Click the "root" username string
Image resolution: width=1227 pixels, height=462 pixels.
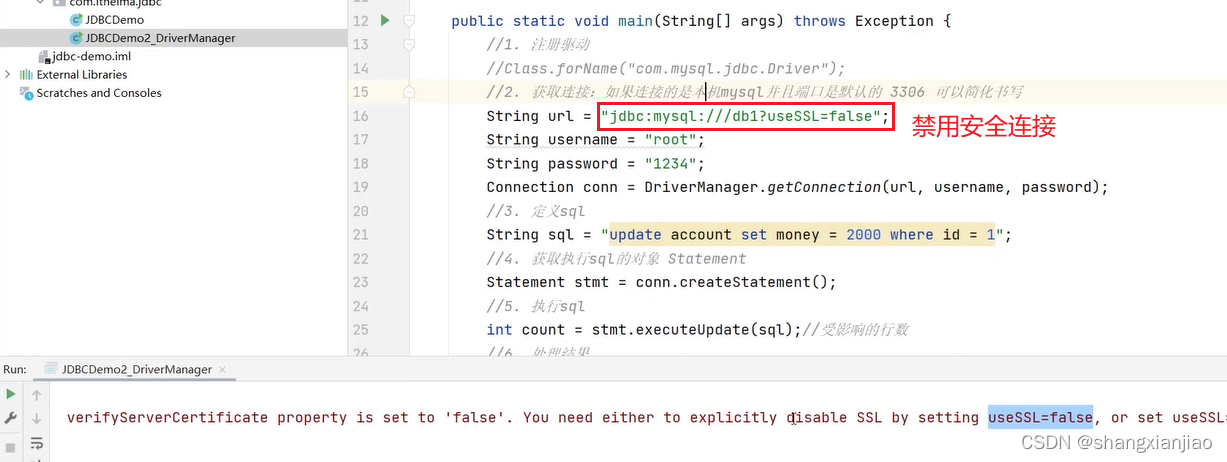[x=670, y=140]
